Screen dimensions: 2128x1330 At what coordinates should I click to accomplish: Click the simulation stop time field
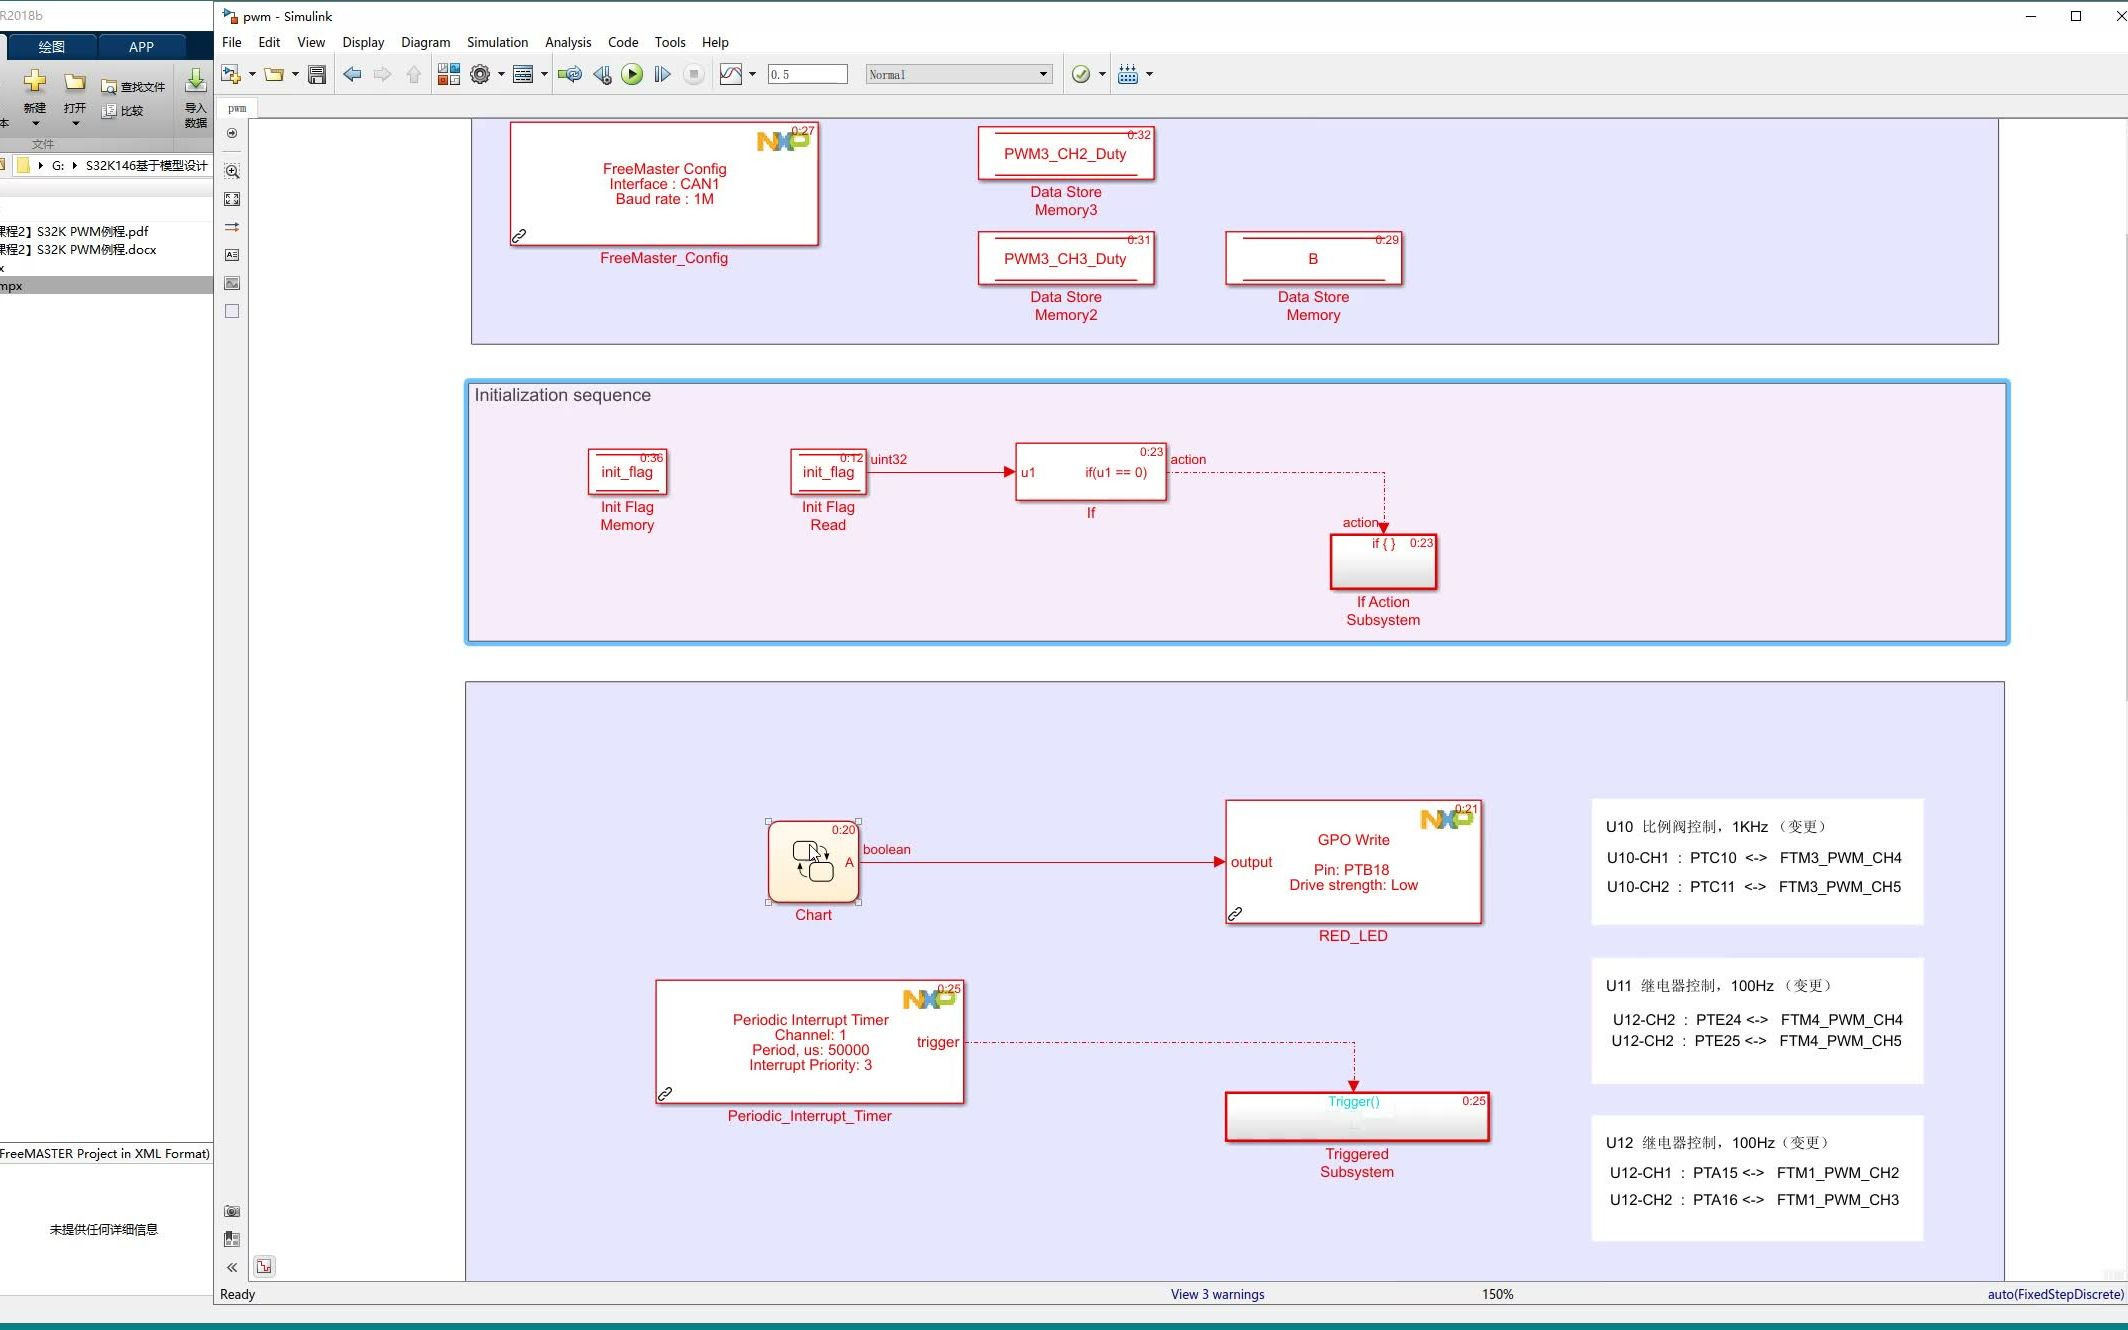click(x=807, y=74)
